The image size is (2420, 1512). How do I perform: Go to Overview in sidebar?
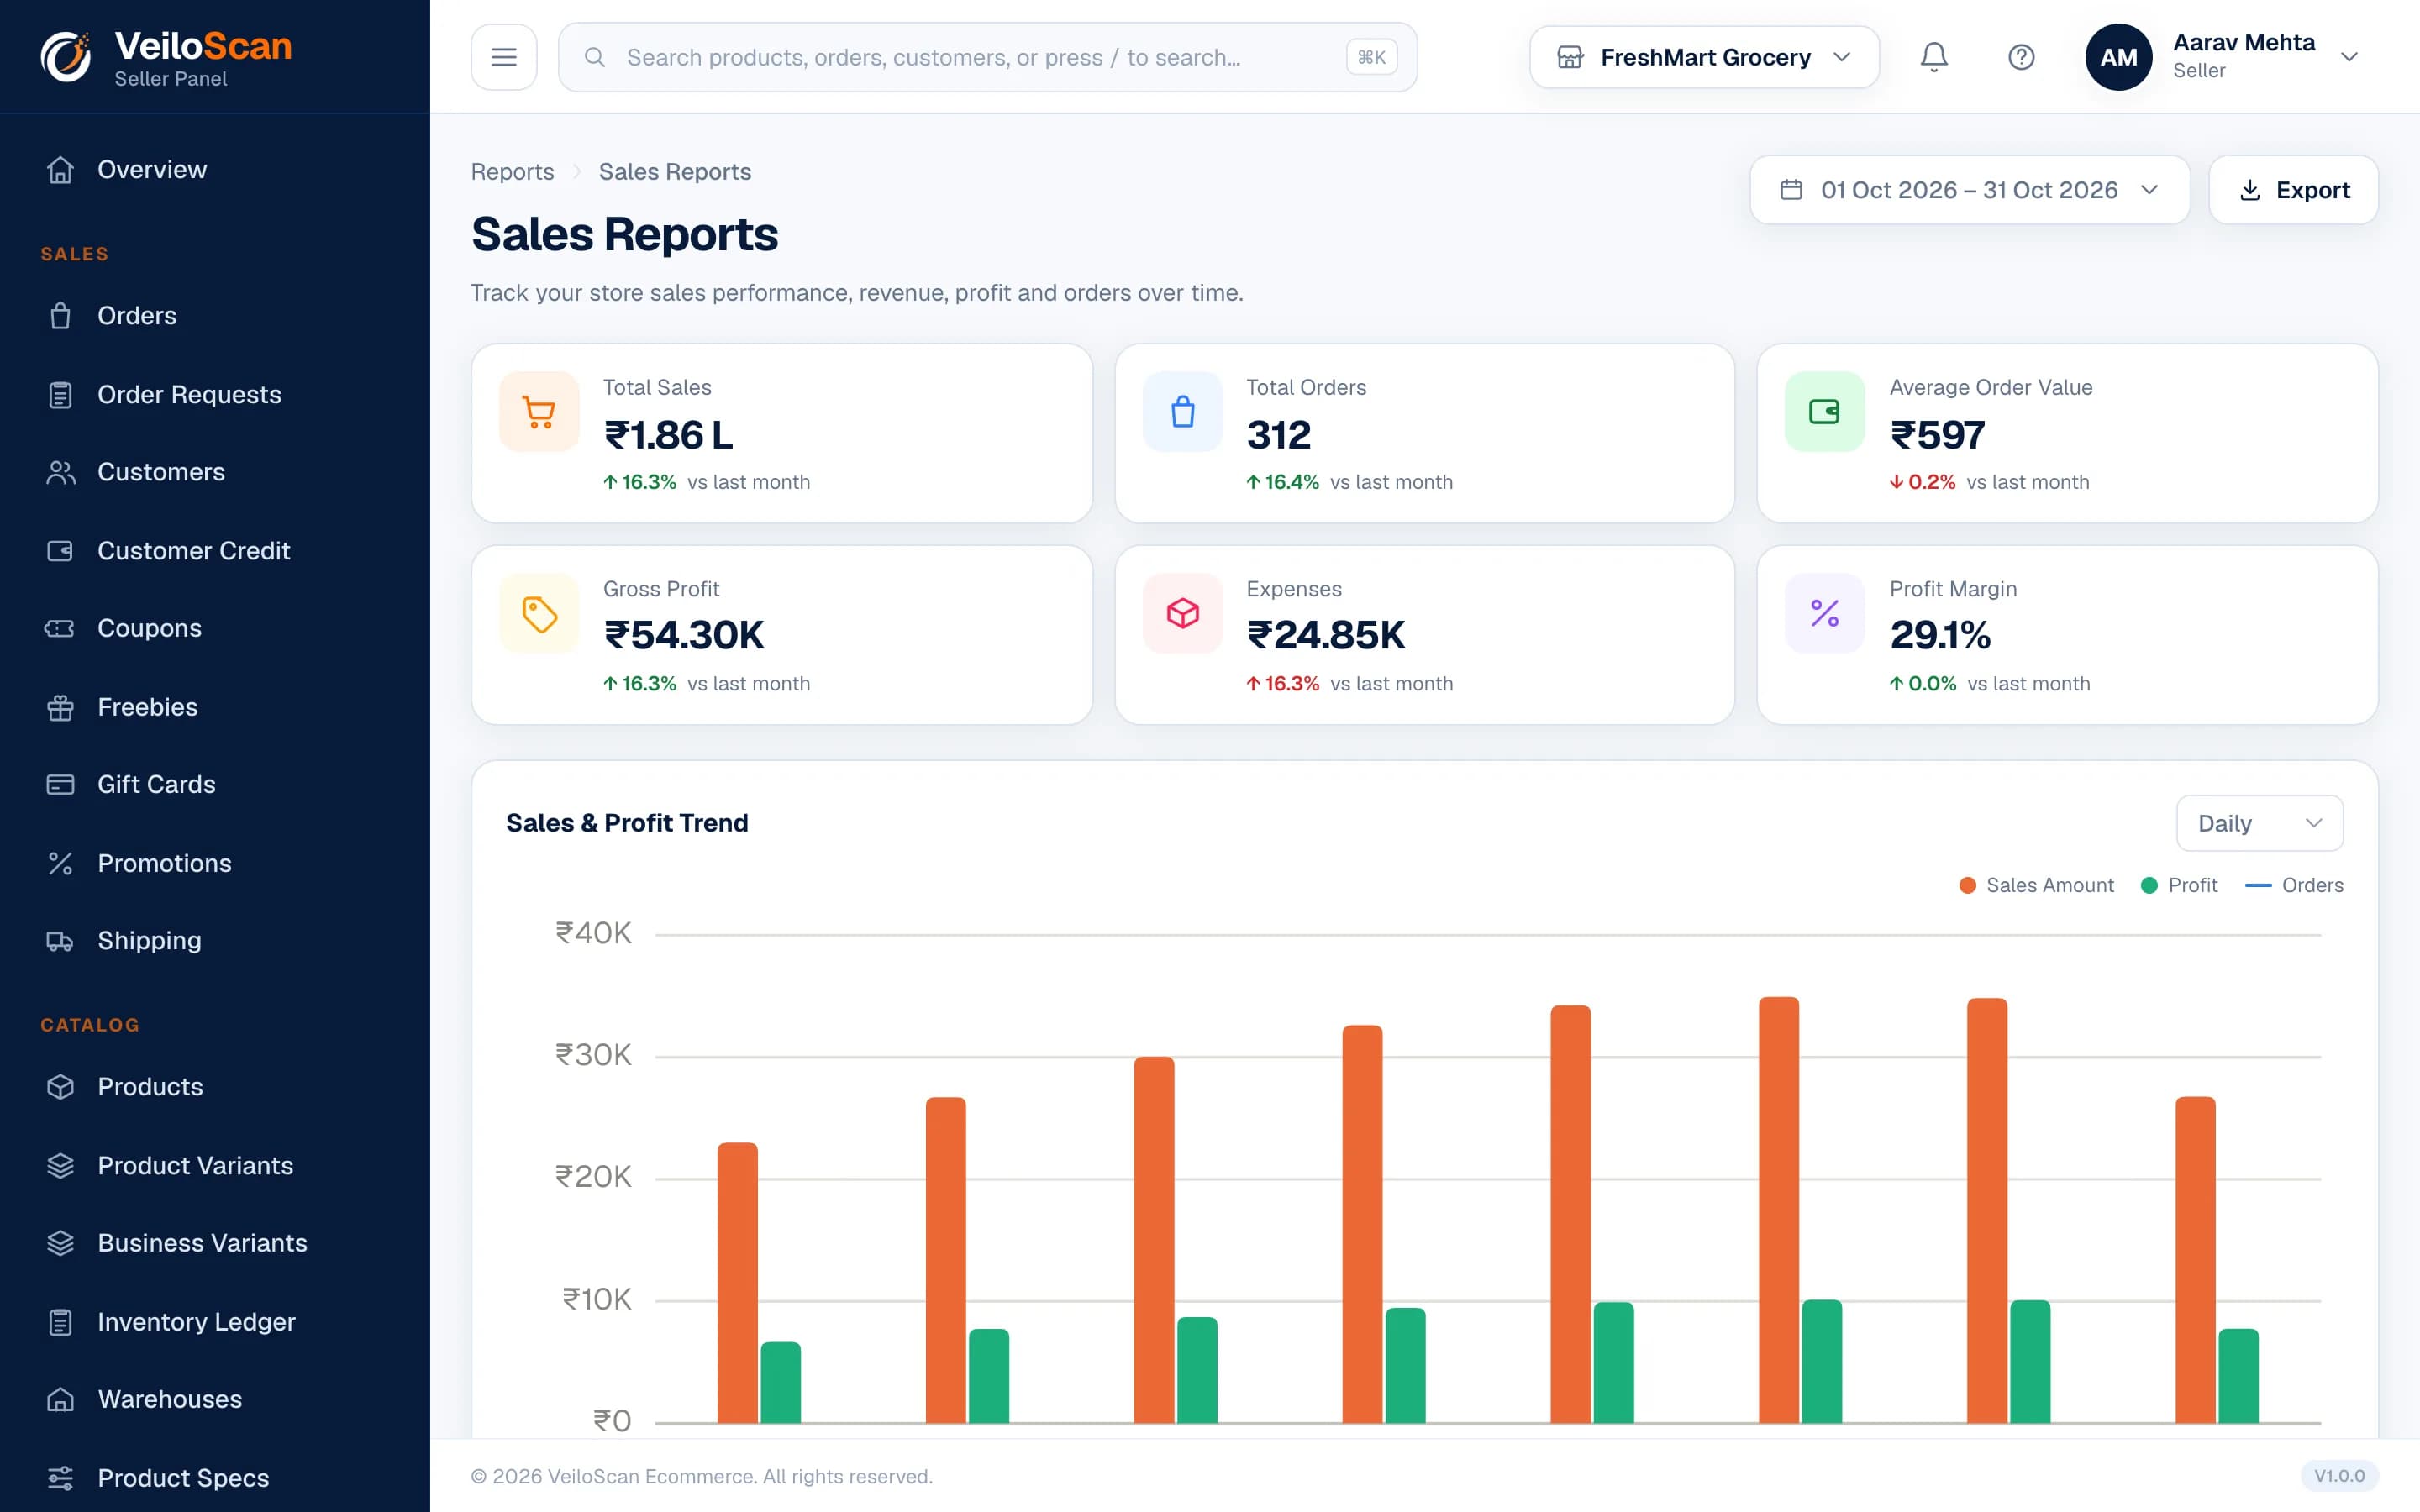(x=215, y=170)
